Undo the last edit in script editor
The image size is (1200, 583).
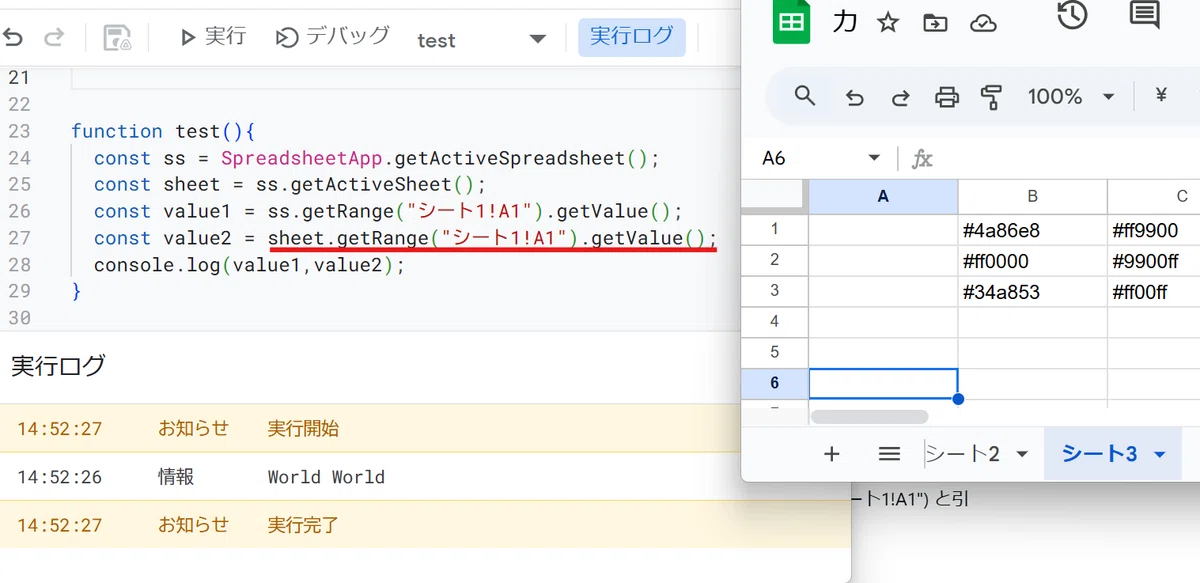[x=13, y=38]
